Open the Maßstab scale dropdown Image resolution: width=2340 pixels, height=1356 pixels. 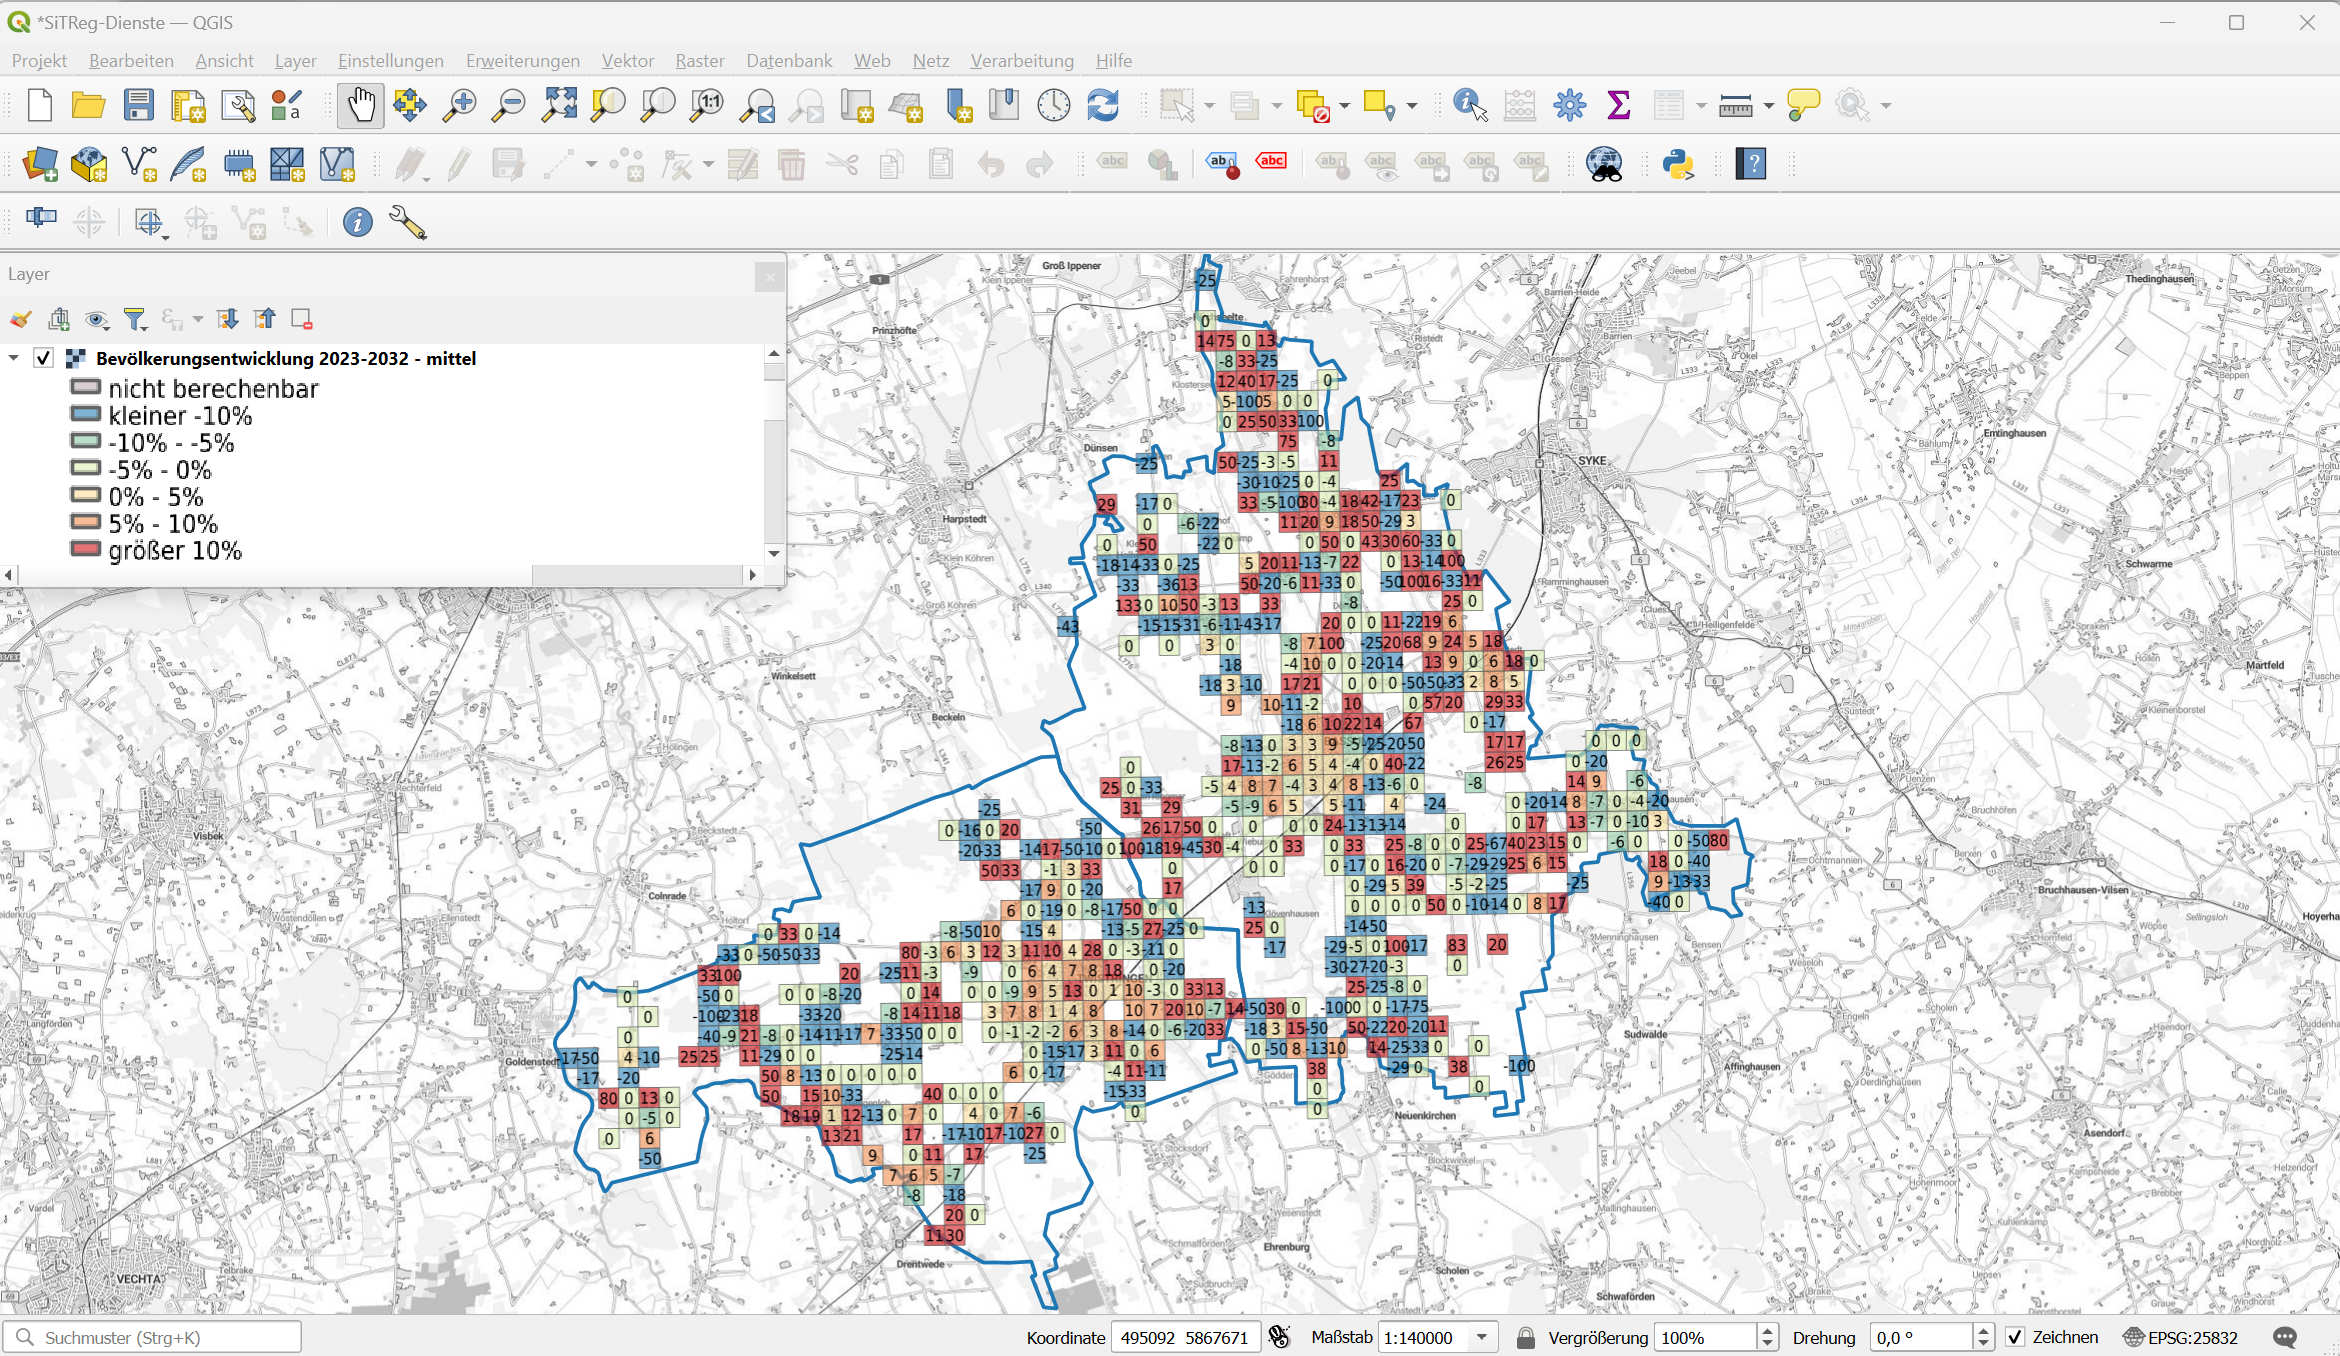click(1482, 1337)
